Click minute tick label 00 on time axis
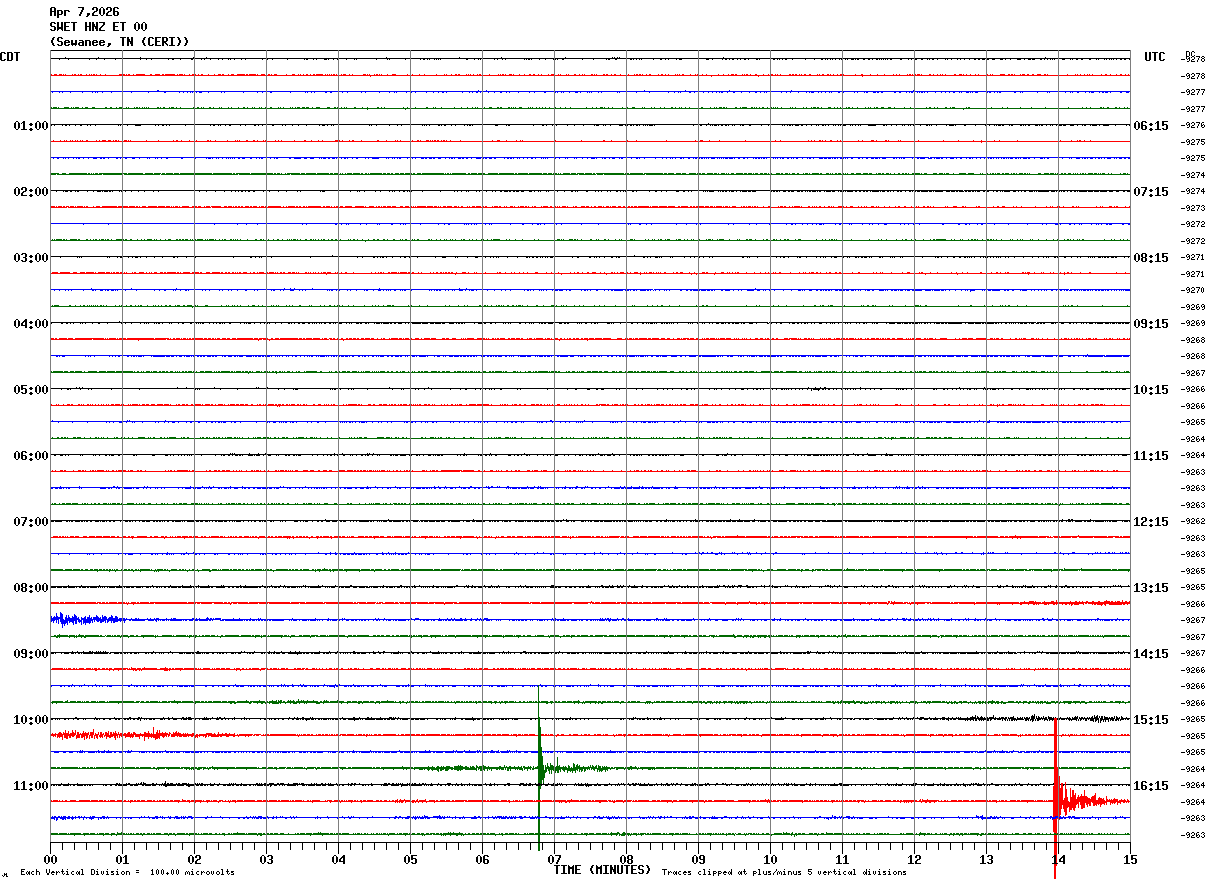Image resolution: width=1210 pixels, height=886 pixels. coord(50,859)
